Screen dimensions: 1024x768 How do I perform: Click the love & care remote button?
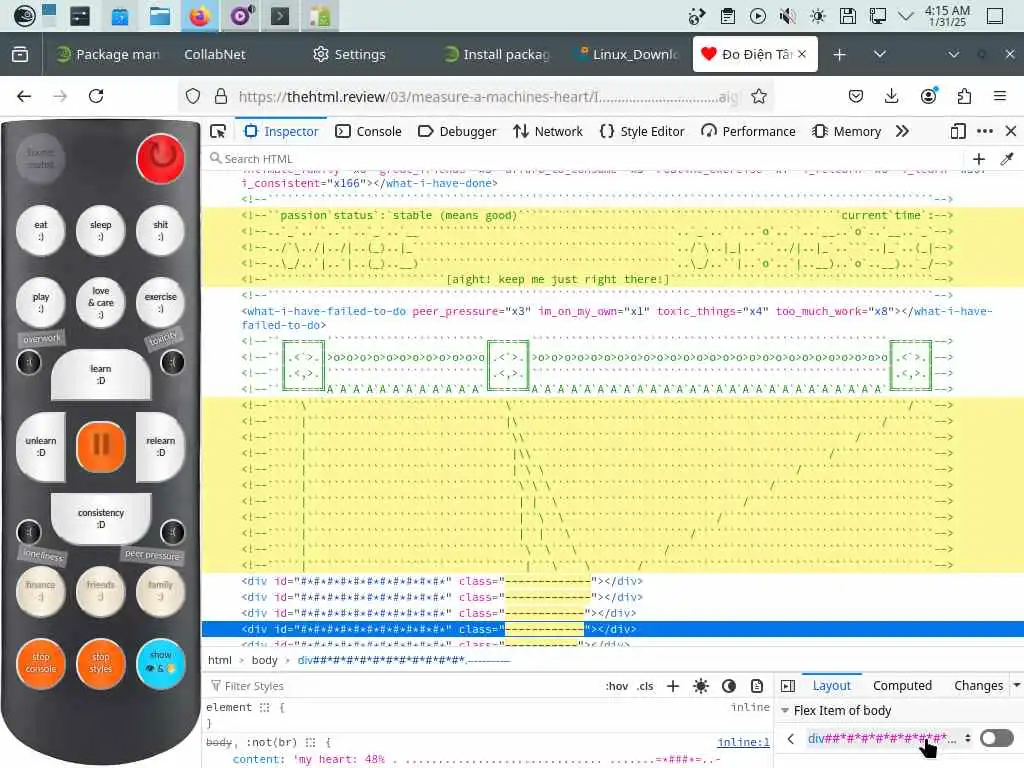[x=101, y=302]
